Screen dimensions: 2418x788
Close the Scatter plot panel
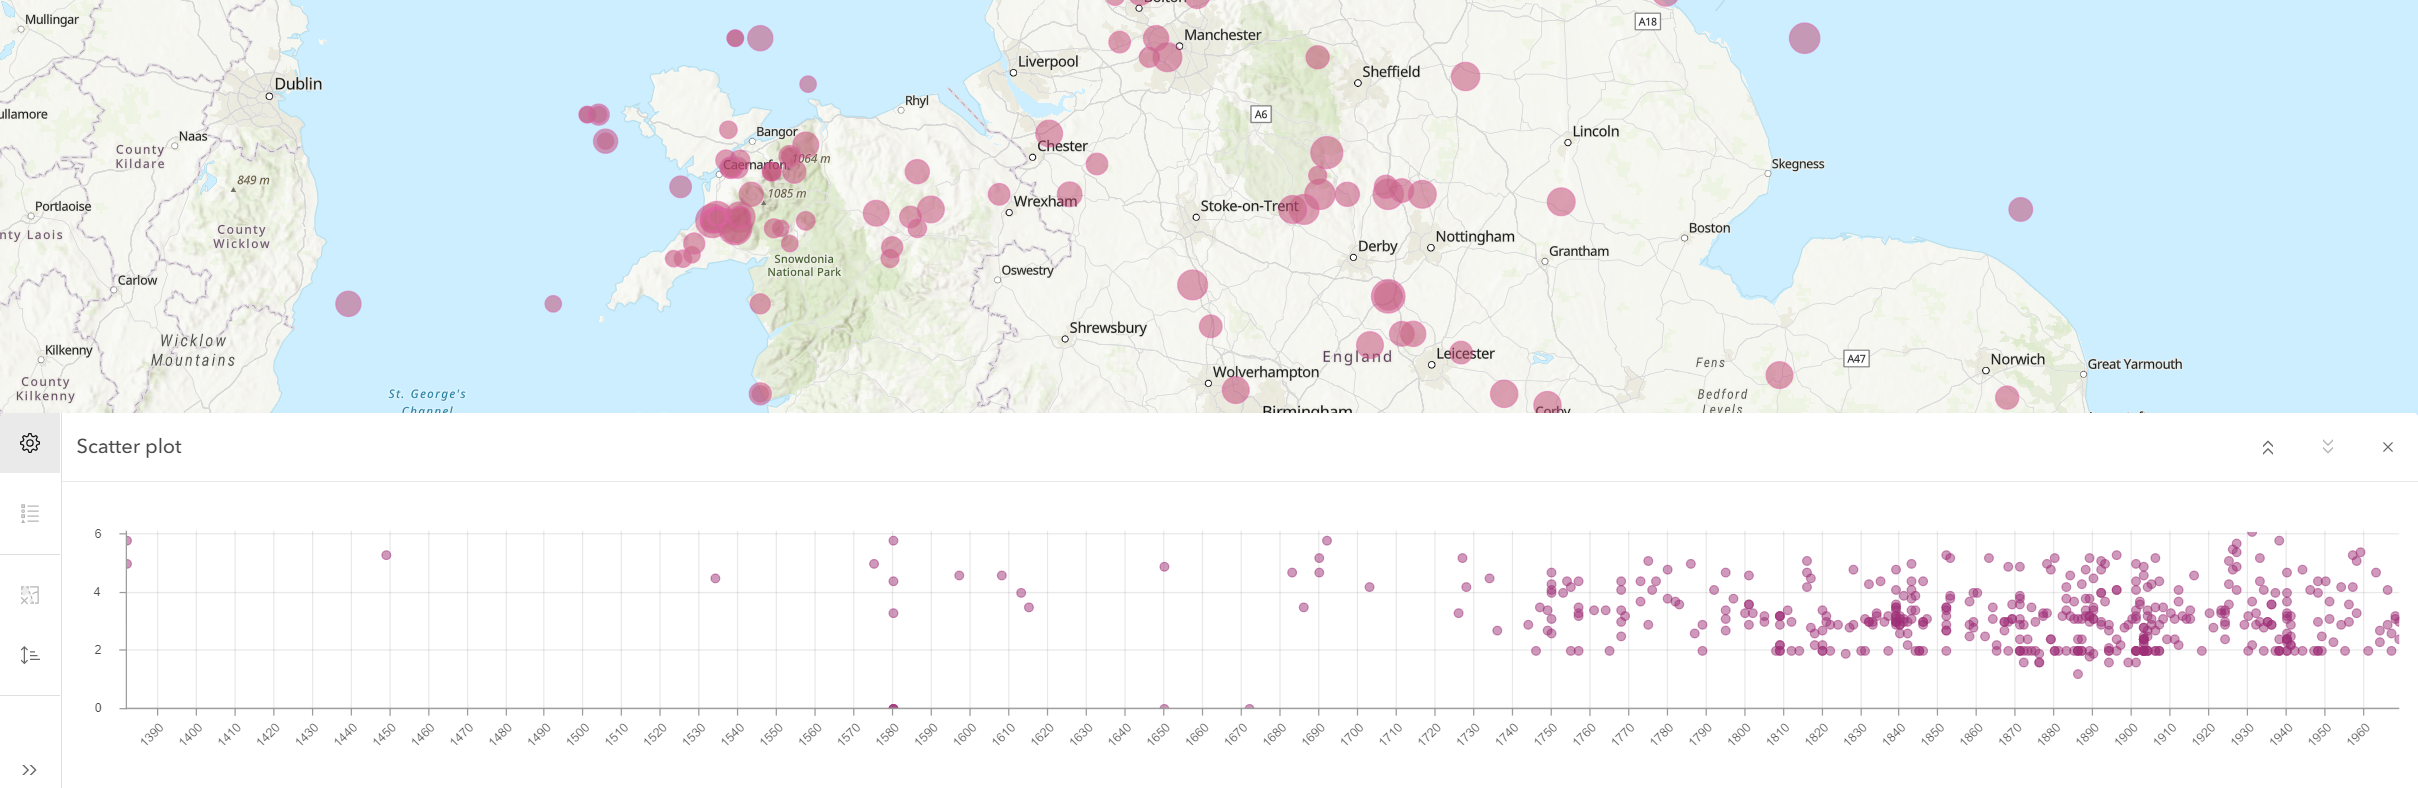click(2388, 447)
